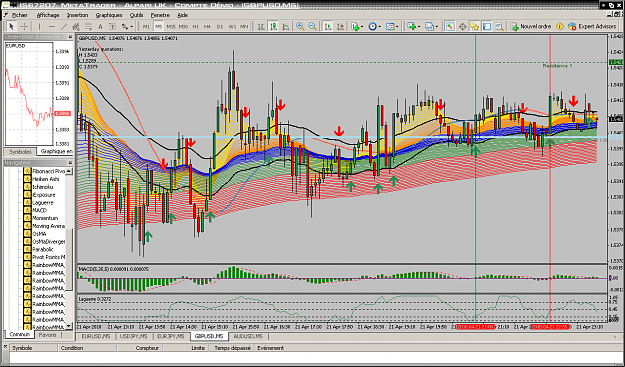Toggle the Data Window crosshair icon
The image size is (625, 367).
(x=462, y=27)
